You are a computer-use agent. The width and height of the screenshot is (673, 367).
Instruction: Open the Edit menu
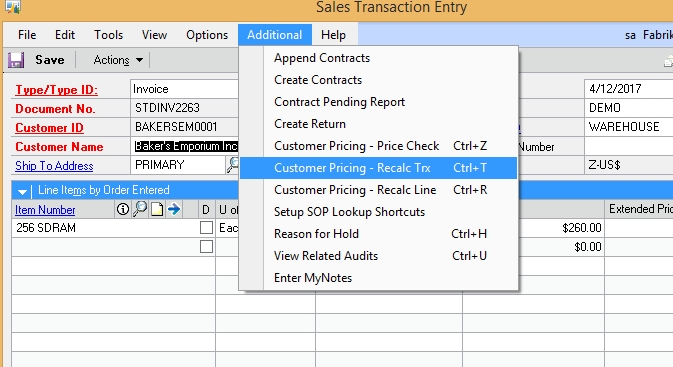click(65, 35)
